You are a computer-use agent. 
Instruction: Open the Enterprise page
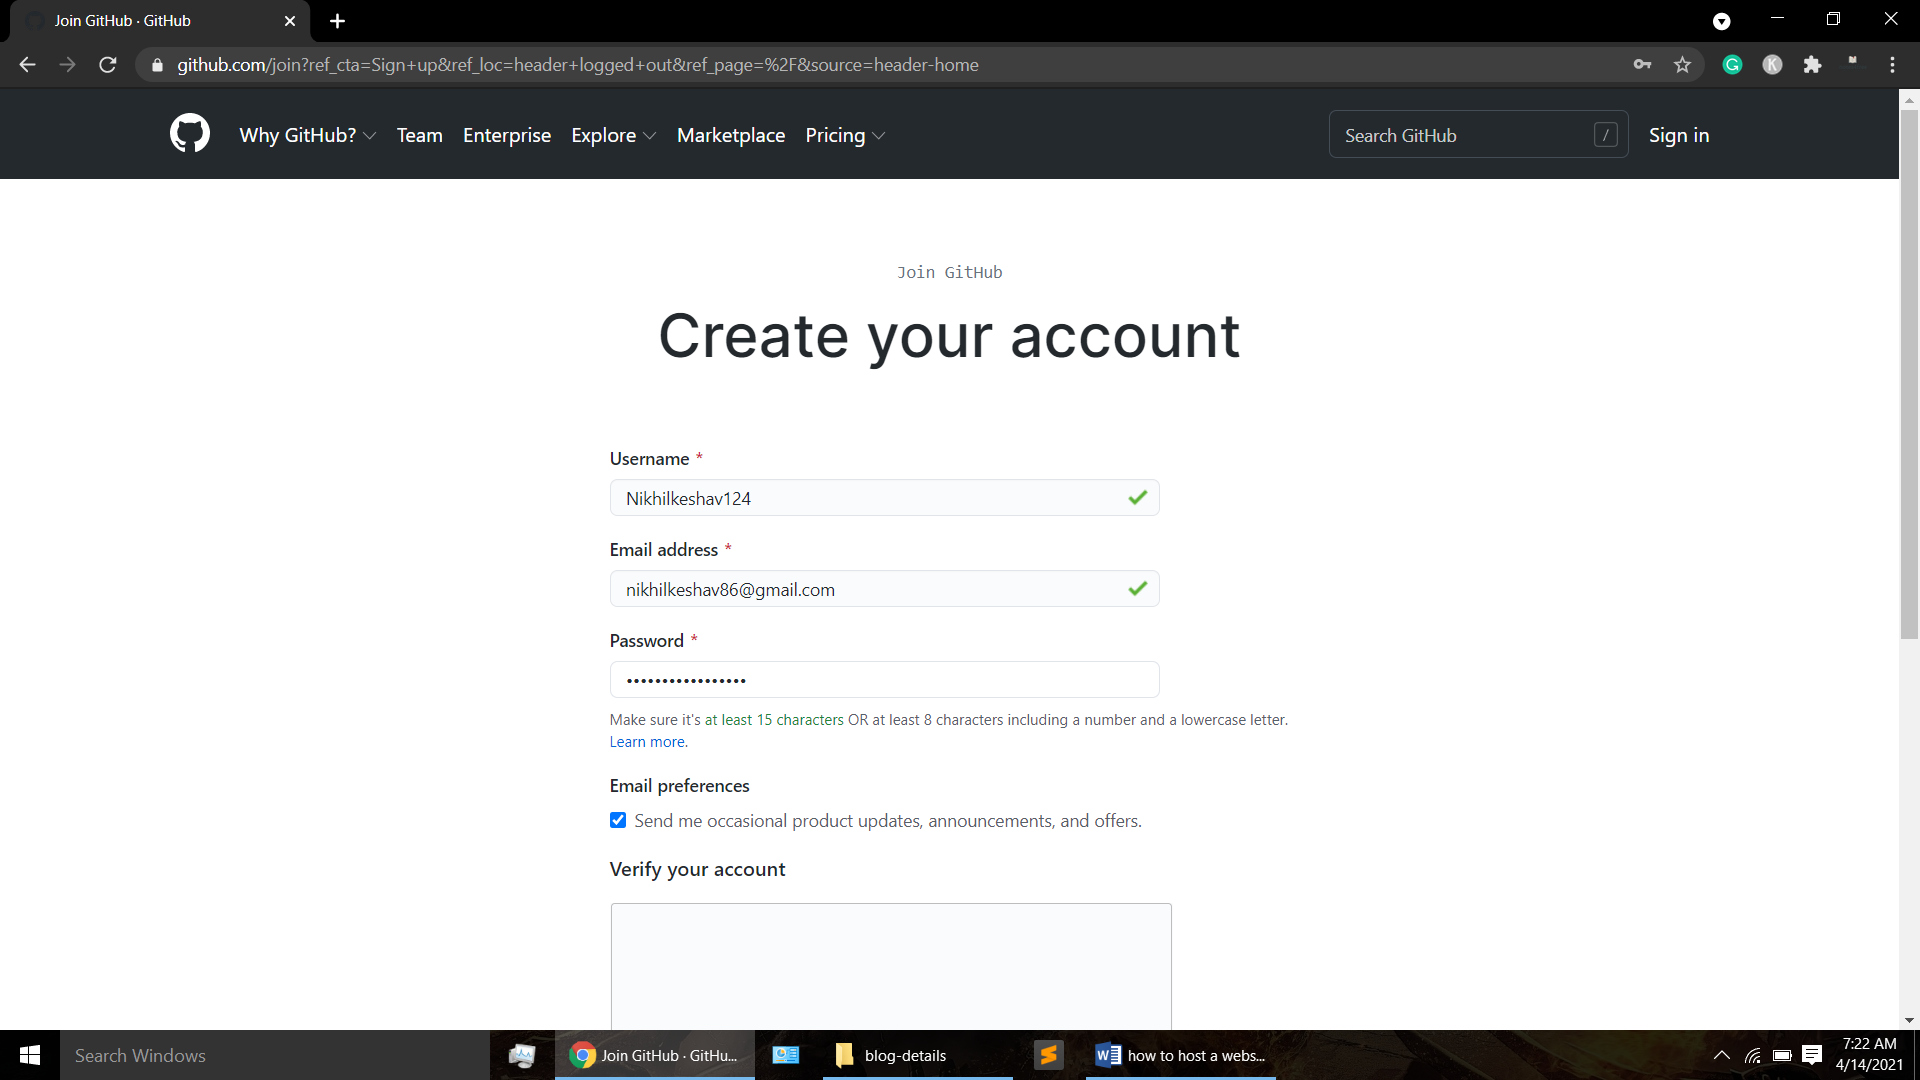(507, 135)
